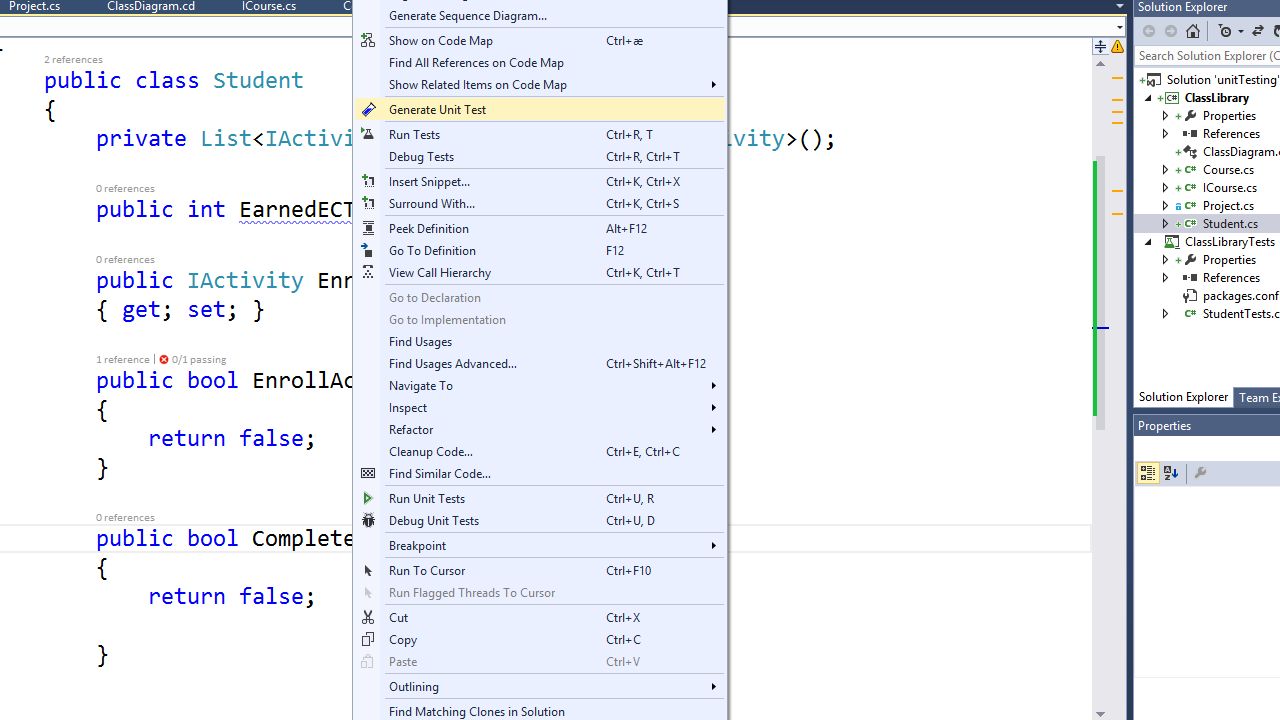This screenshot has width=1280, height=720.
Task: Switch to the Project.cs editor tab
Action: (34, 6)
